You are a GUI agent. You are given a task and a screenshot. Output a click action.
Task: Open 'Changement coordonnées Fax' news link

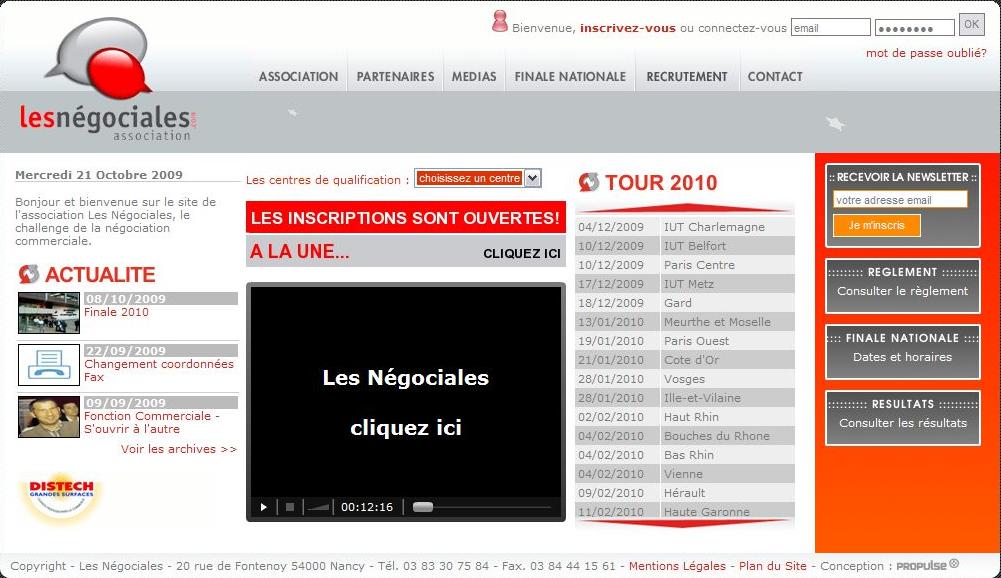159,370
